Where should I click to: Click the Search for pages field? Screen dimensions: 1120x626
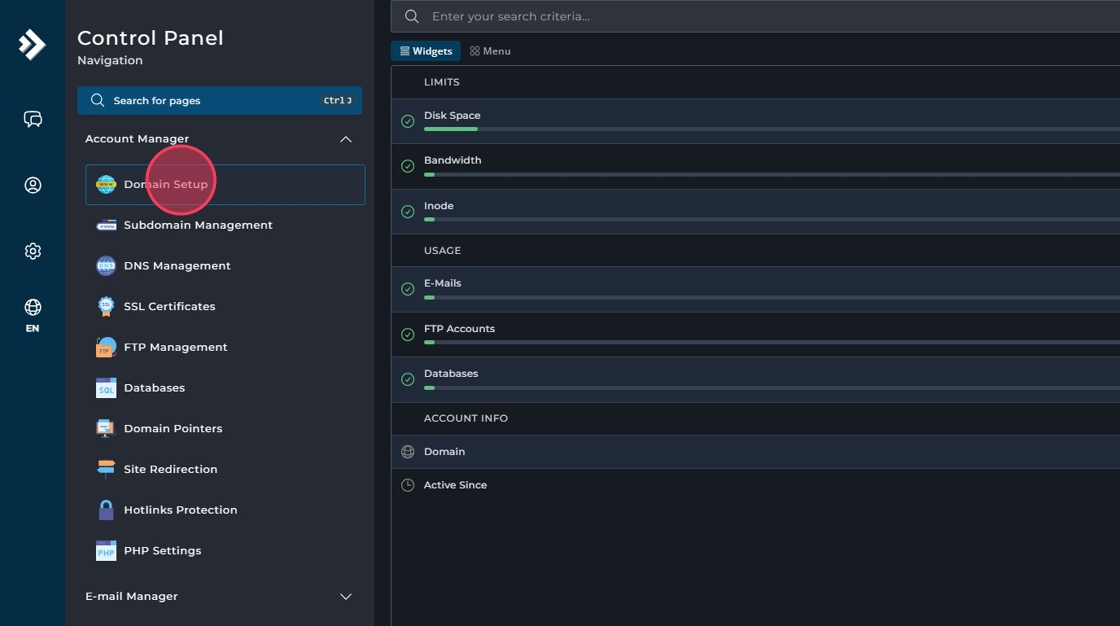pos(219,101)
